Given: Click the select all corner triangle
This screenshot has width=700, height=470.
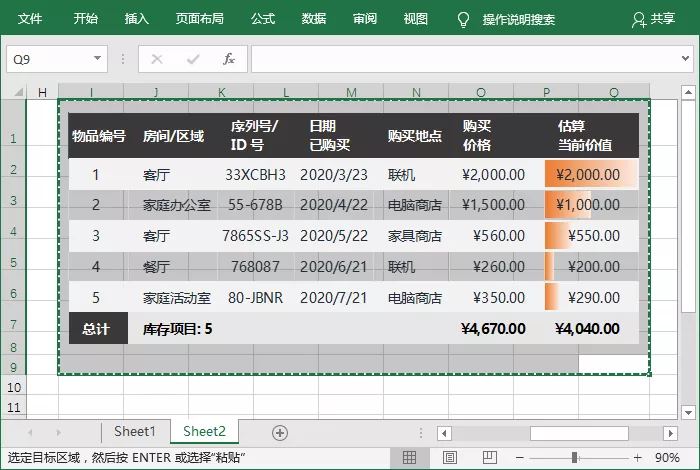Looking at the screenshot, I should (17, 92).
